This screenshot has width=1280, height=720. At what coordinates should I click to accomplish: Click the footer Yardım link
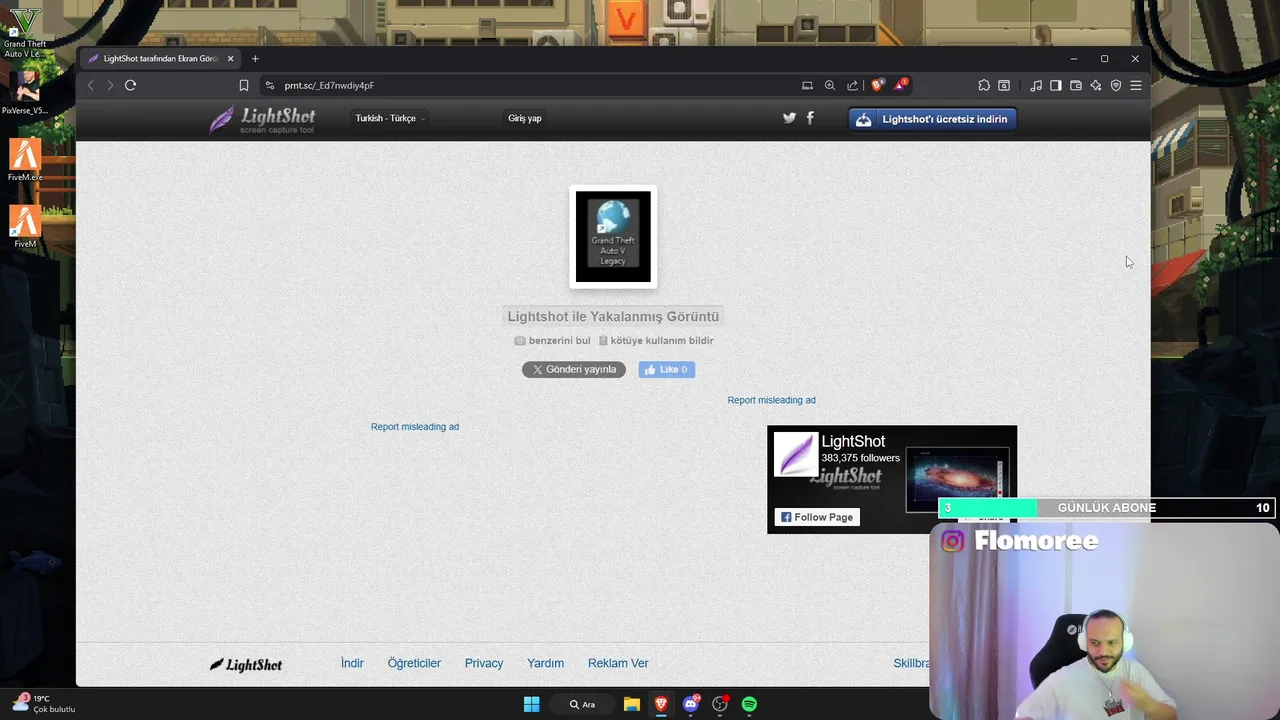pyautogui.click(x=546, y=663)
